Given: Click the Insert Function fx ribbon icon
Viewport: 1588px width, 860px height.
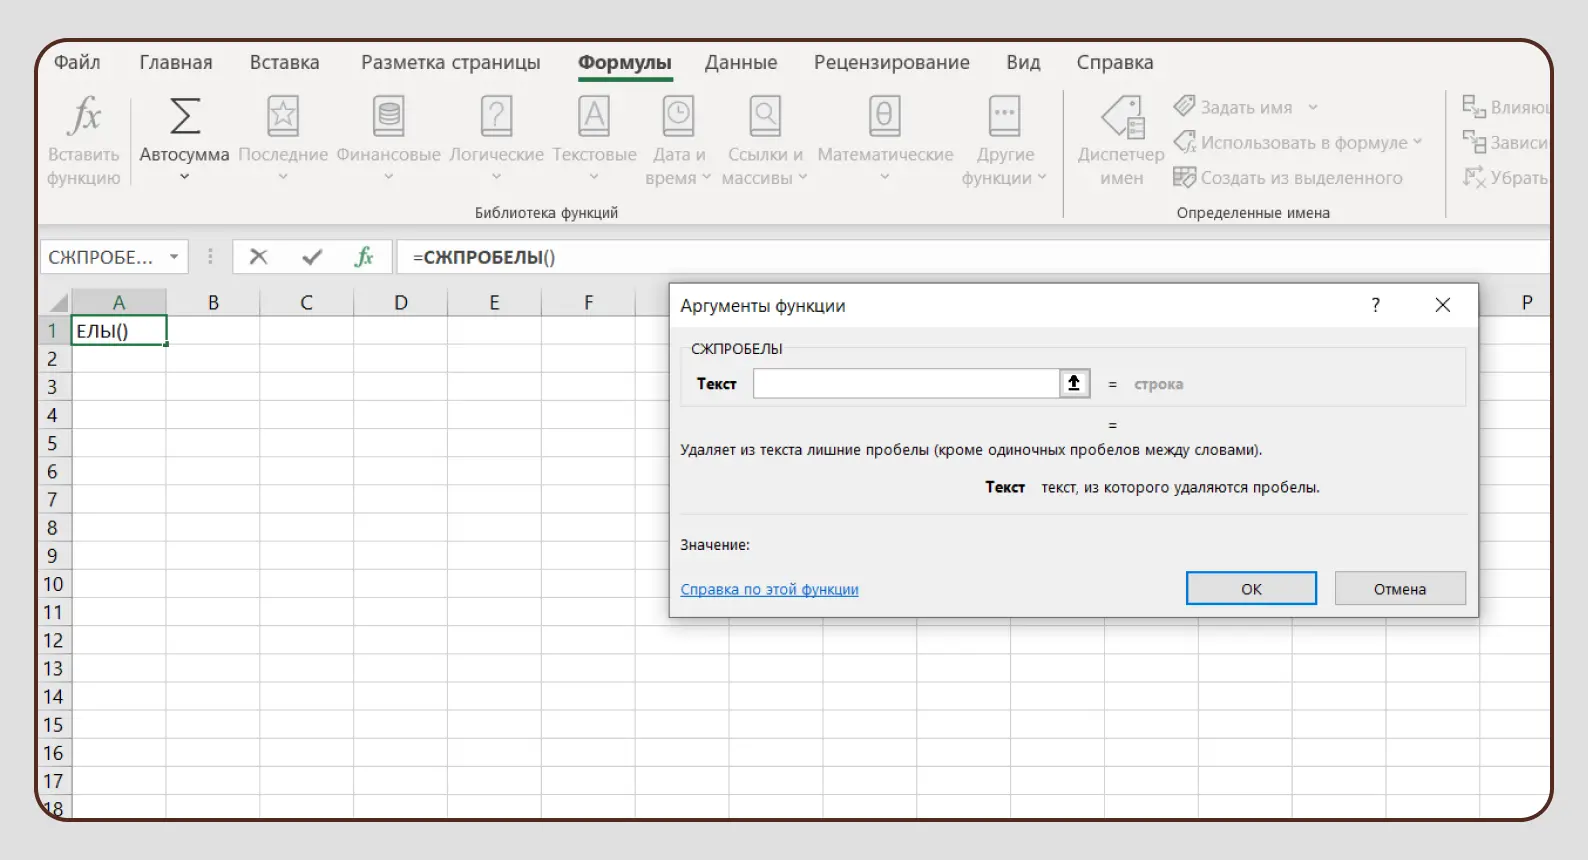Looking at the screenshot, I should [84, 117].
